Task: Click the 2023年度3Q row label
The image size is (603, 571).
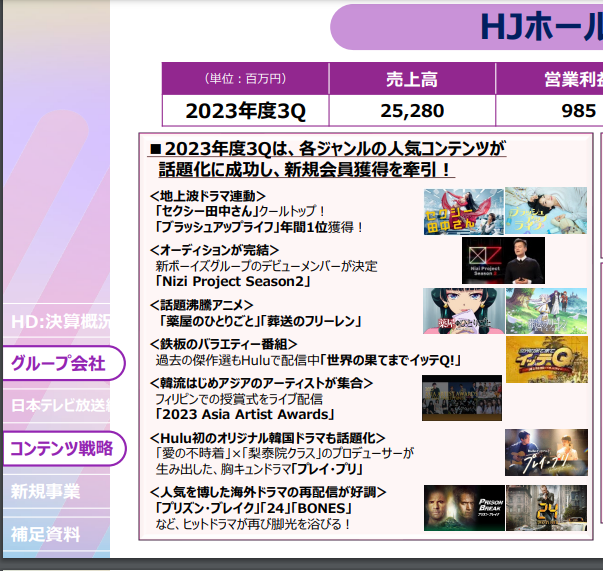Action: (245, 111)
